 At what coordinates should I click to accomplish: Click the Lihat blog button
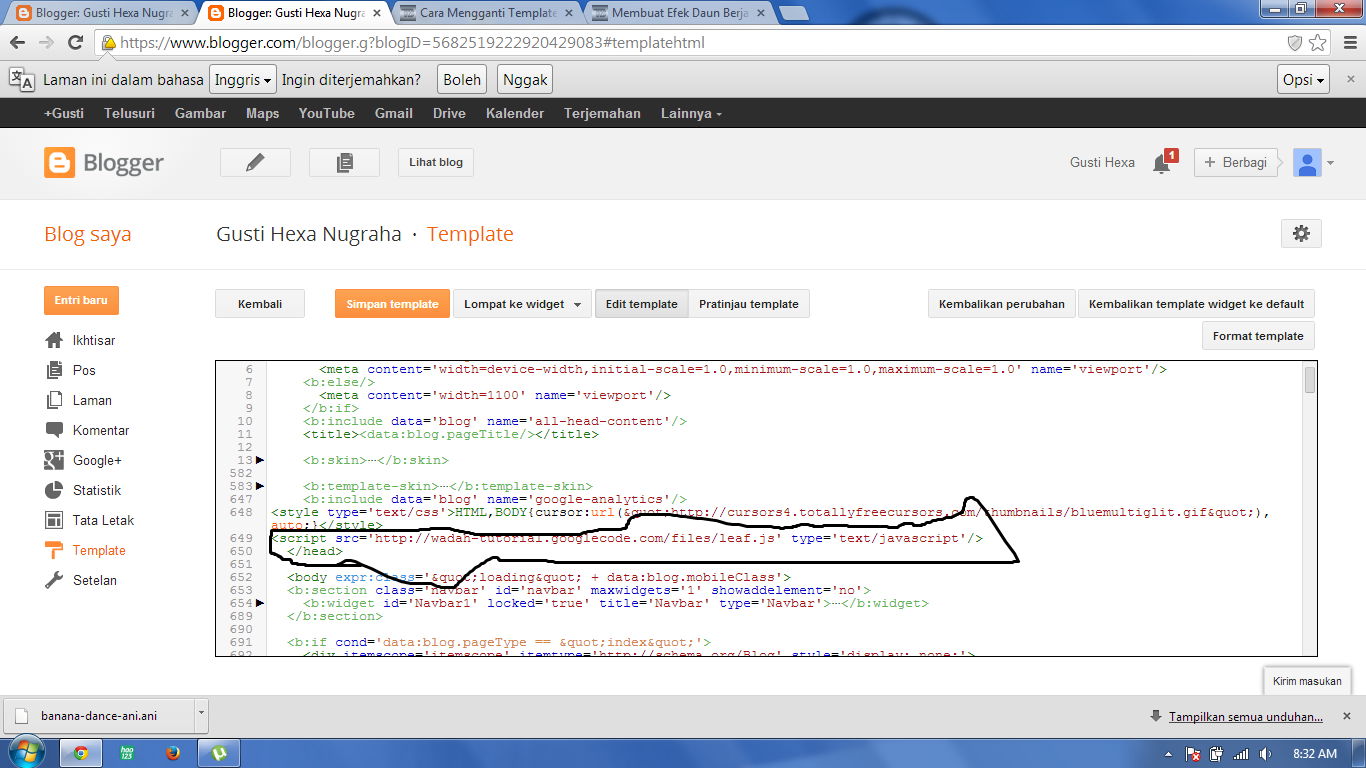pyautogui.click(x=436, y=162)
